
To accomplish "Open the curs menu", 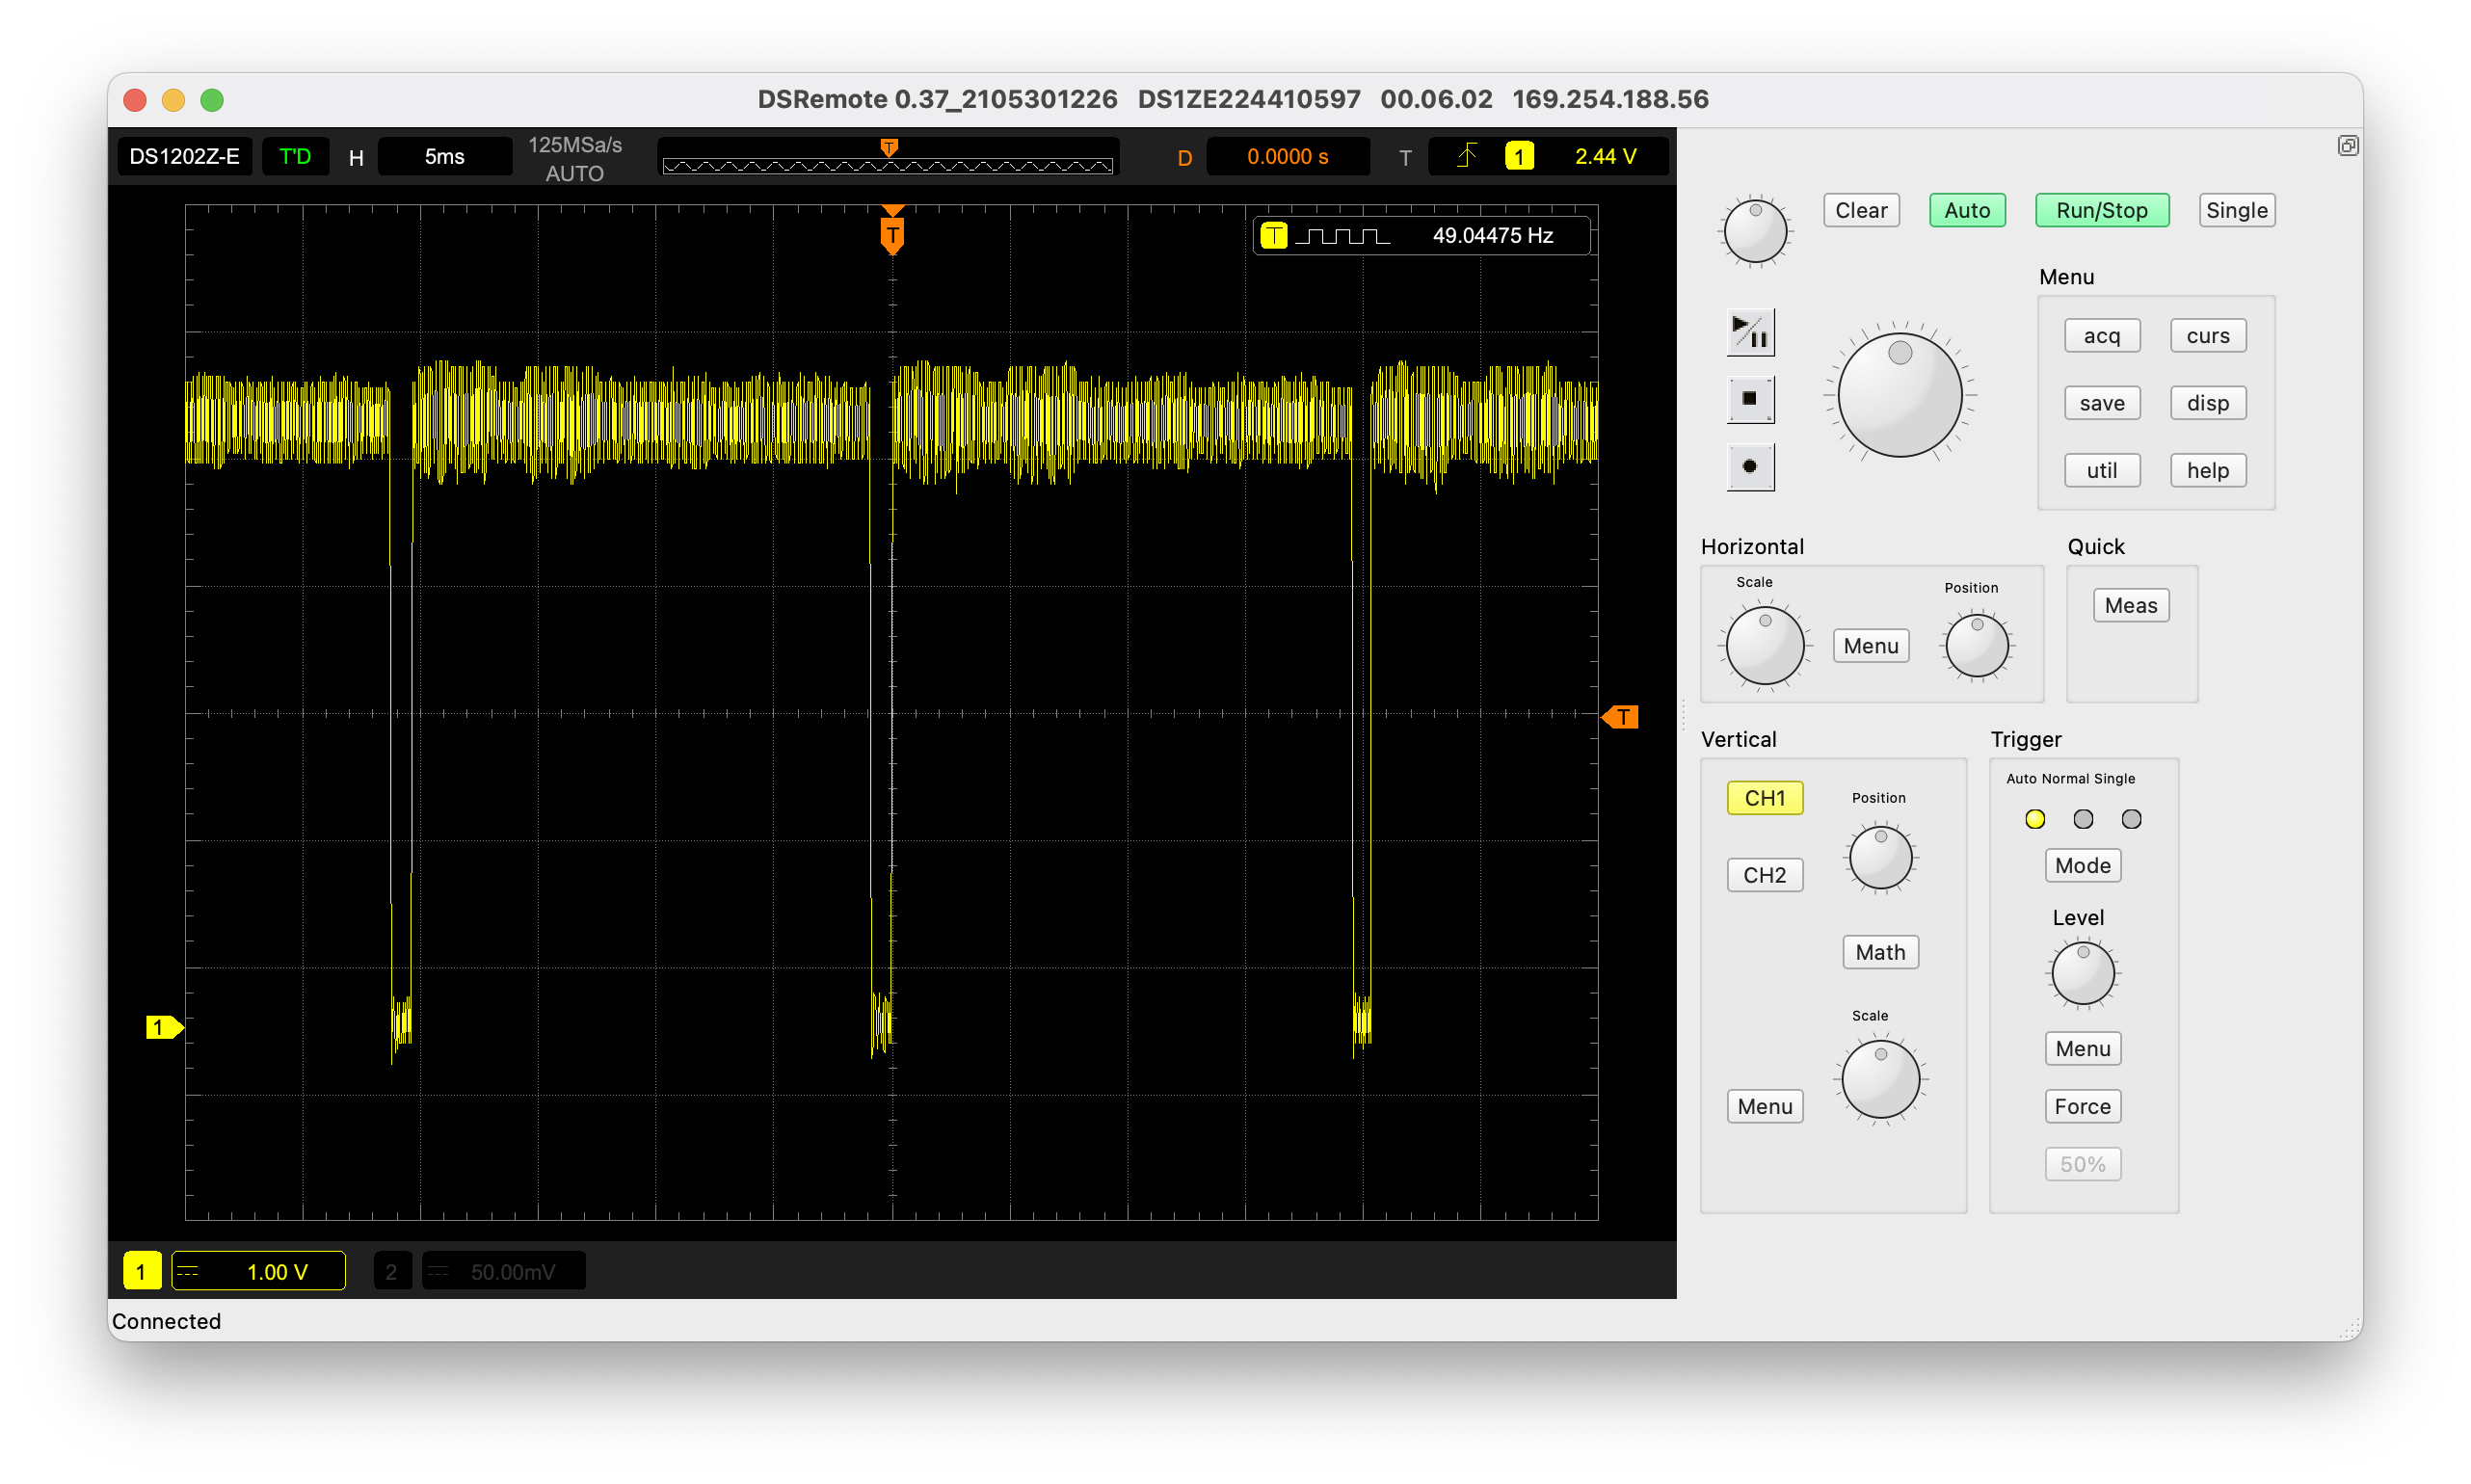I will tap(2207, 335).
